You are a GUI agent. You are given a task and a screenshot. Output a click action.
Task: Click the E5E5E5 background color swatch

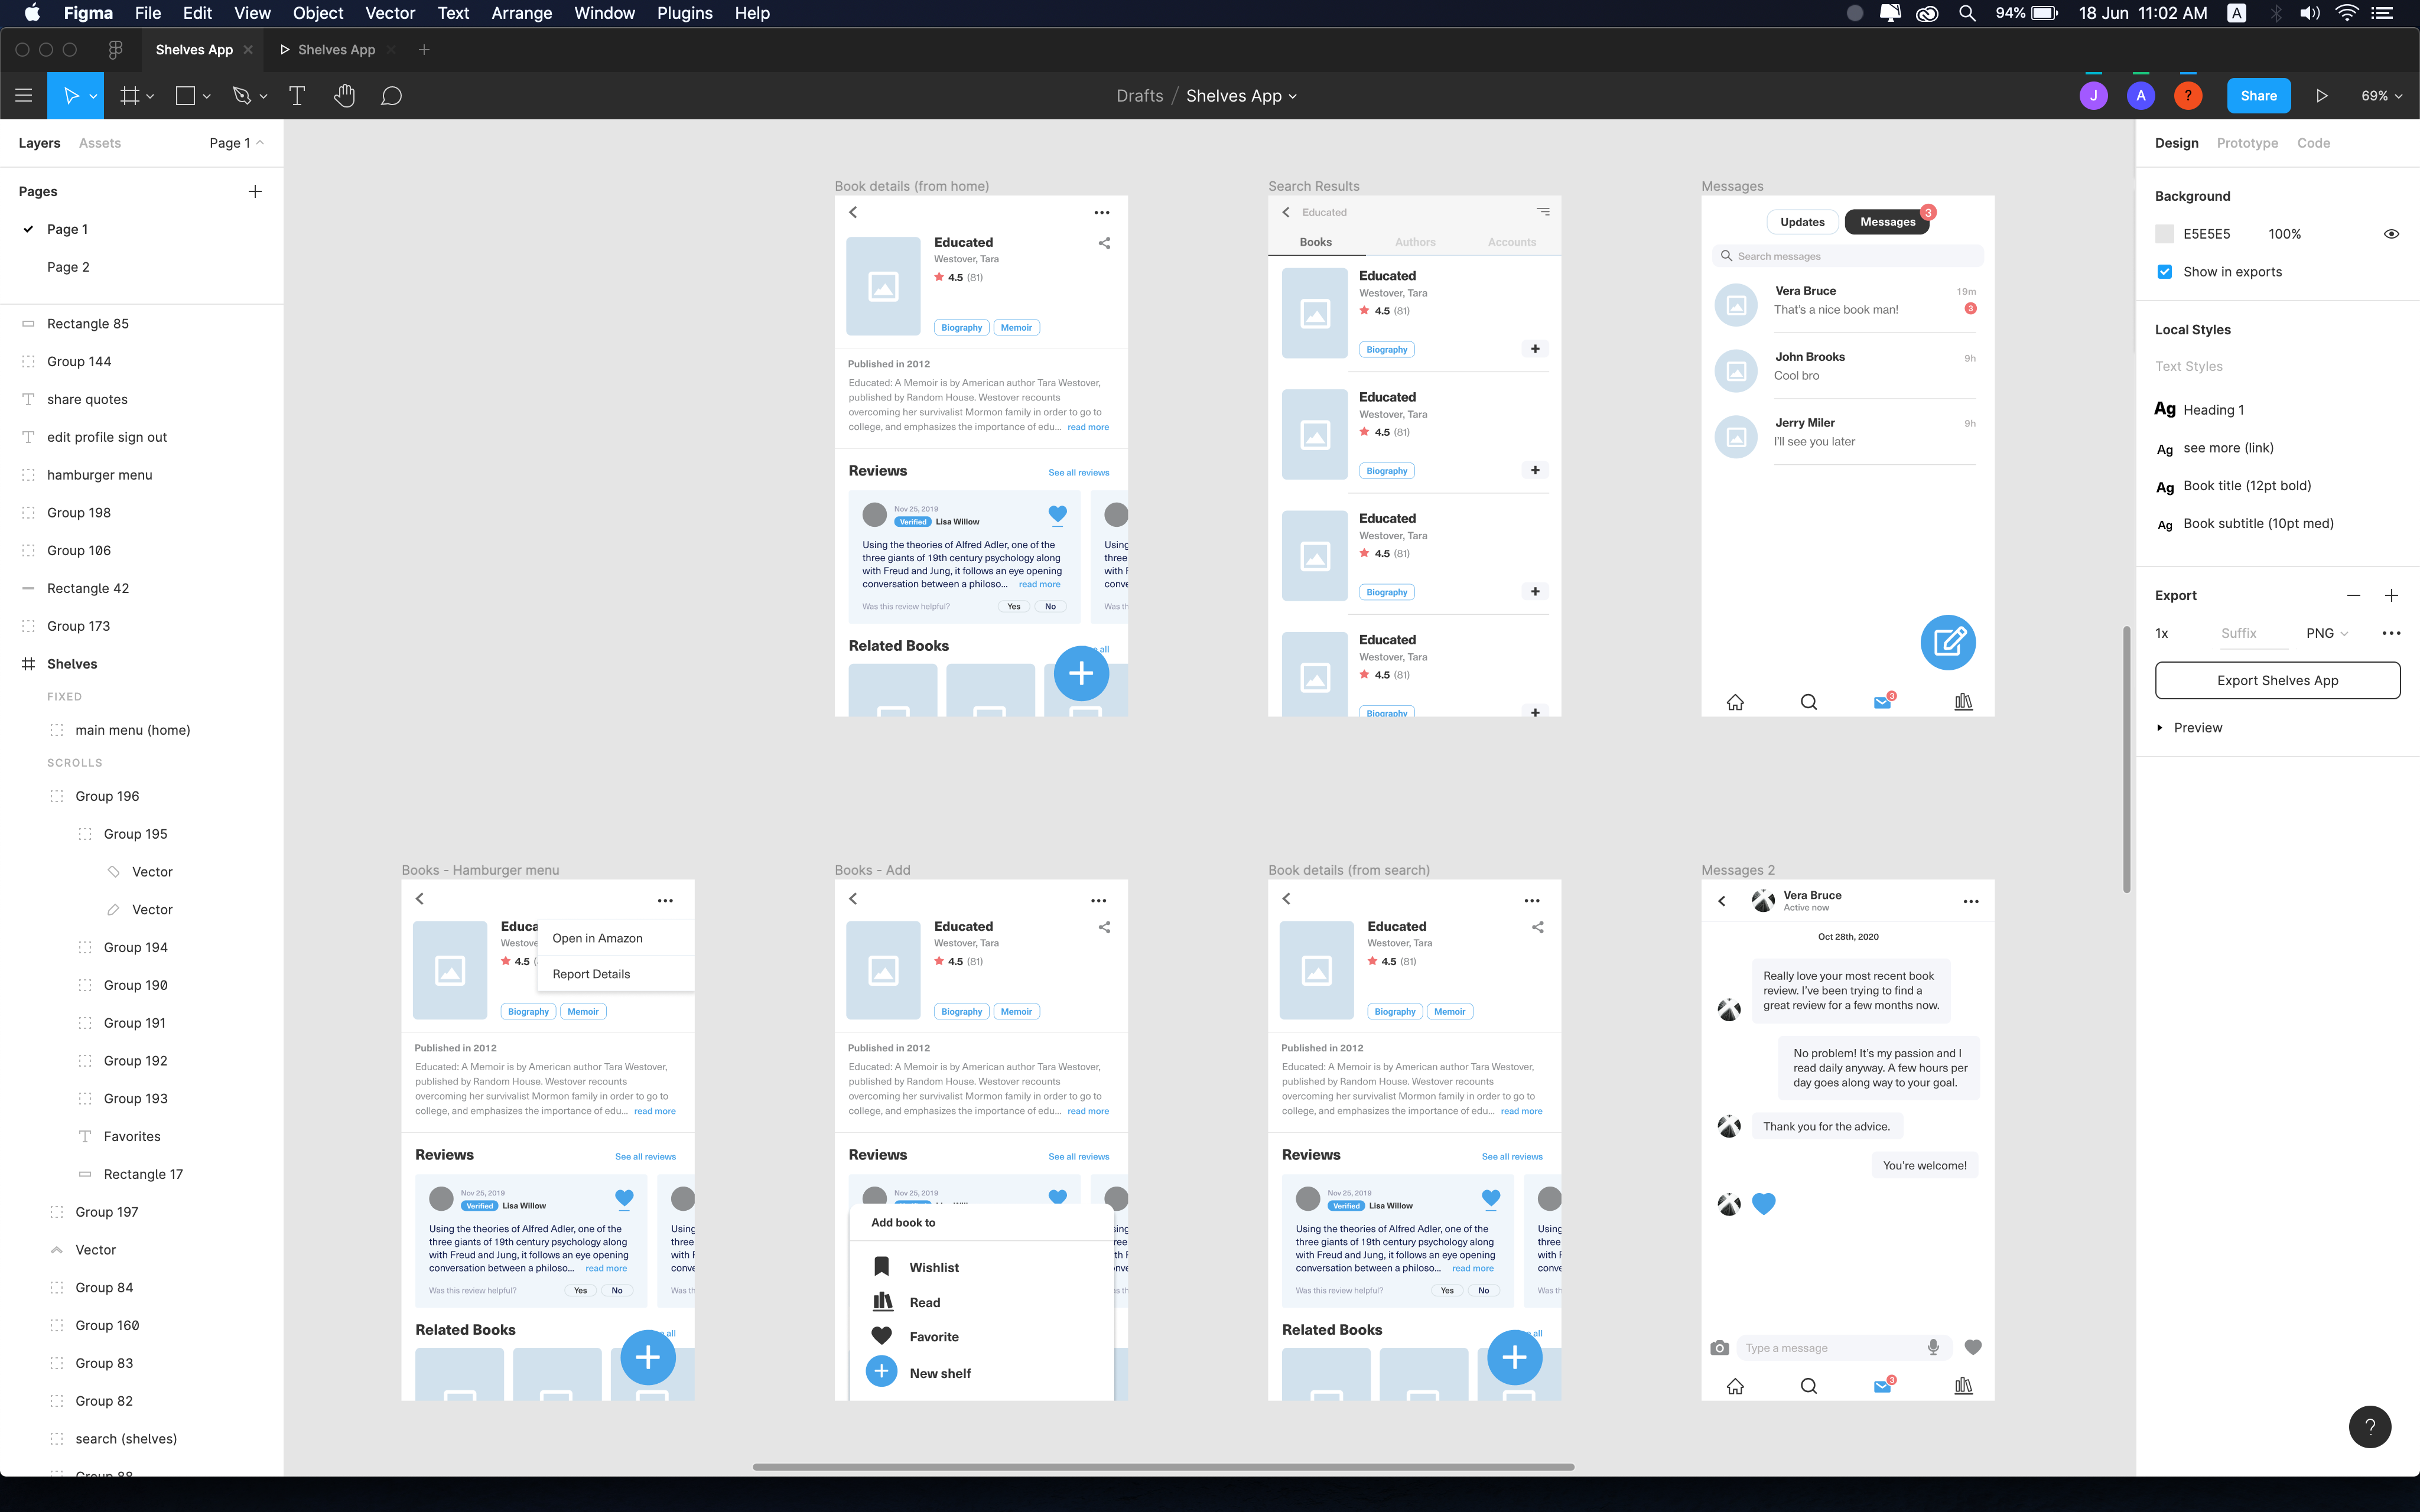coord(2165,234)
